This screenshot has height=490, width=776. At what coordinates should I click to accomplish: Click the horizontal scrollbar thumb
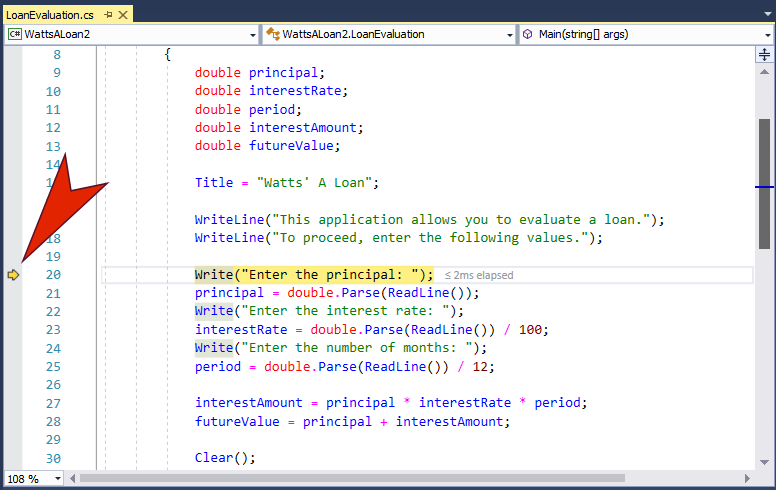tap(352, 478)
